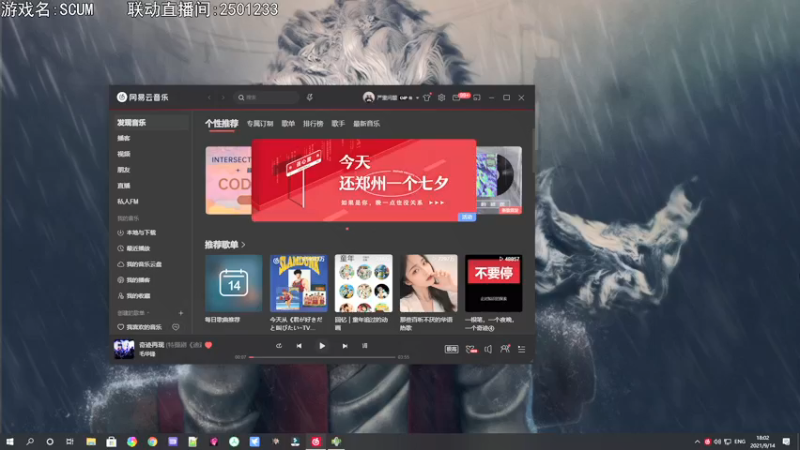Screen dimensions: 800x450
Task: Open the user avatar profile
Action: tap(368, 97)
